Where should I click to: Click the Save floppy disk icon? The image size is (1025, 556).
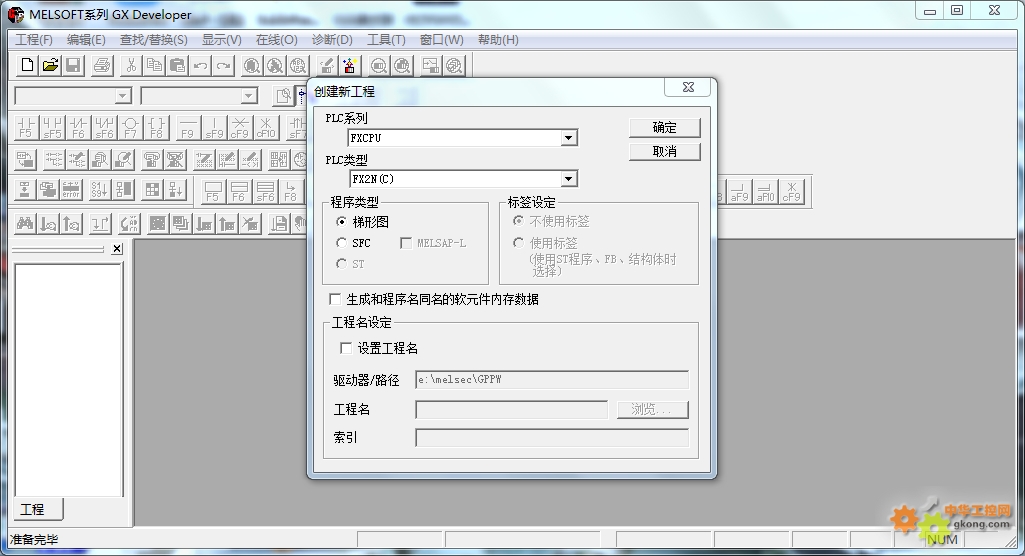pyautogui.click(x=73, y=65)
